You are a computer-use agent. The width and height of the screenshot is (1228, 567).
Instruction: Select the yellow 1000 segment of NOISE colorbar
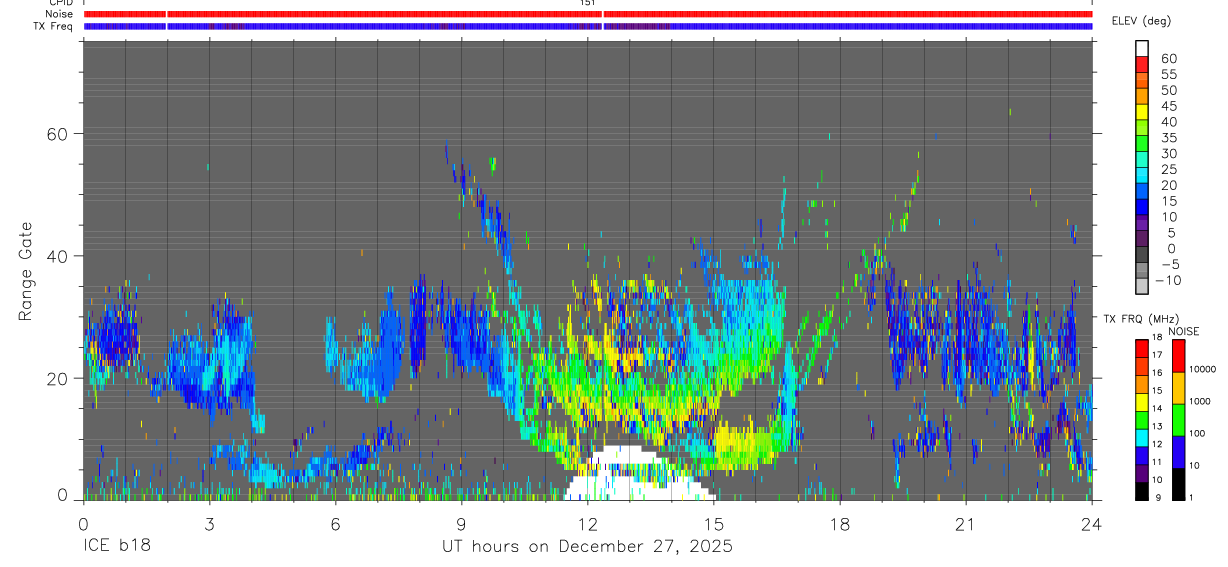(x=1179, y=388)
